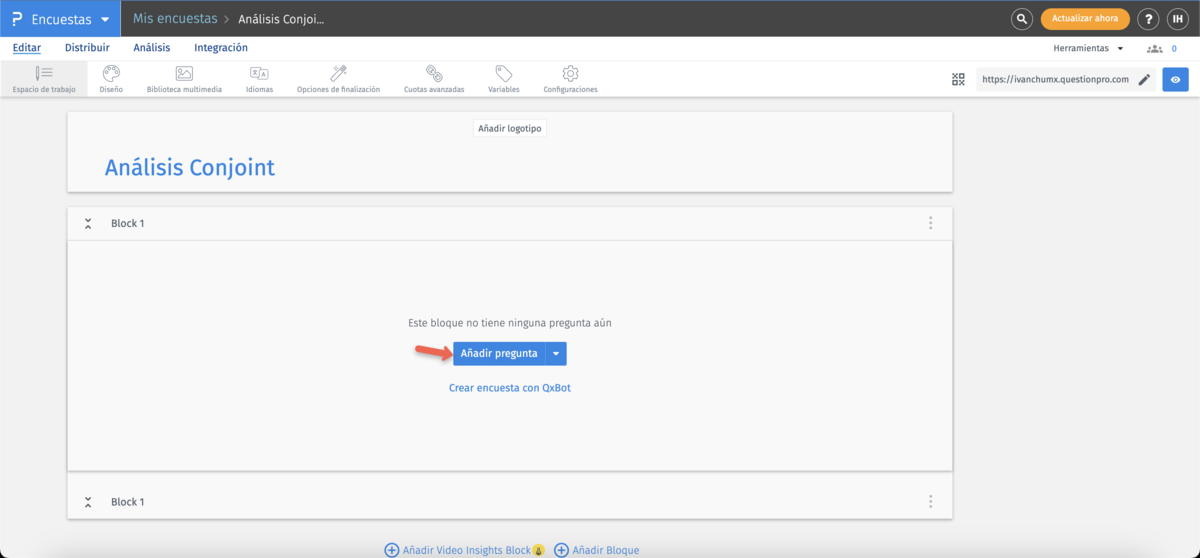Click the QuestionPro P logo
This screenshot has height=558, width=1200.
[16, 19]
